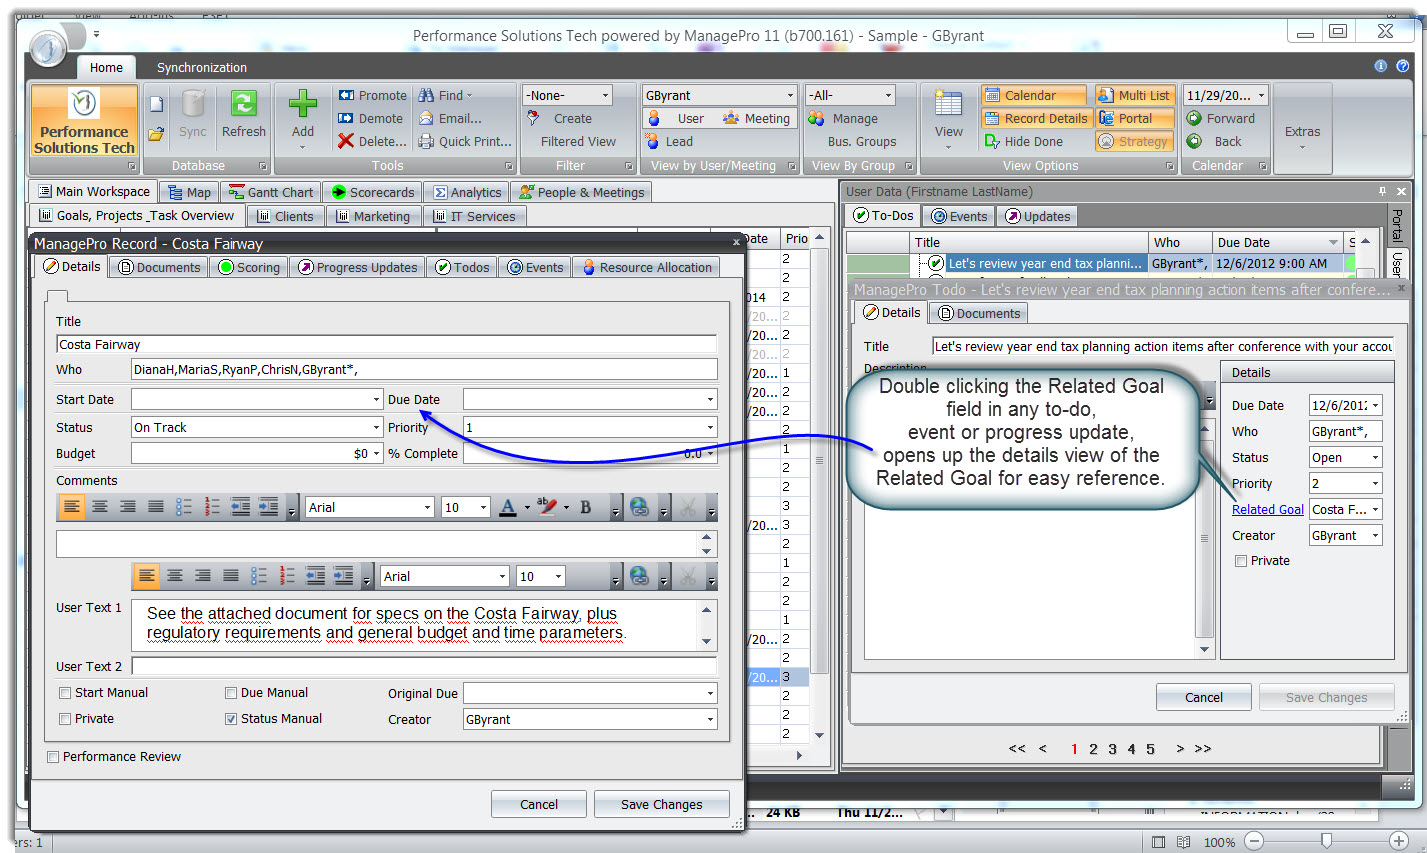Click the Meeting view icon
Screen dimensions: 1427x853
[731, 118]
